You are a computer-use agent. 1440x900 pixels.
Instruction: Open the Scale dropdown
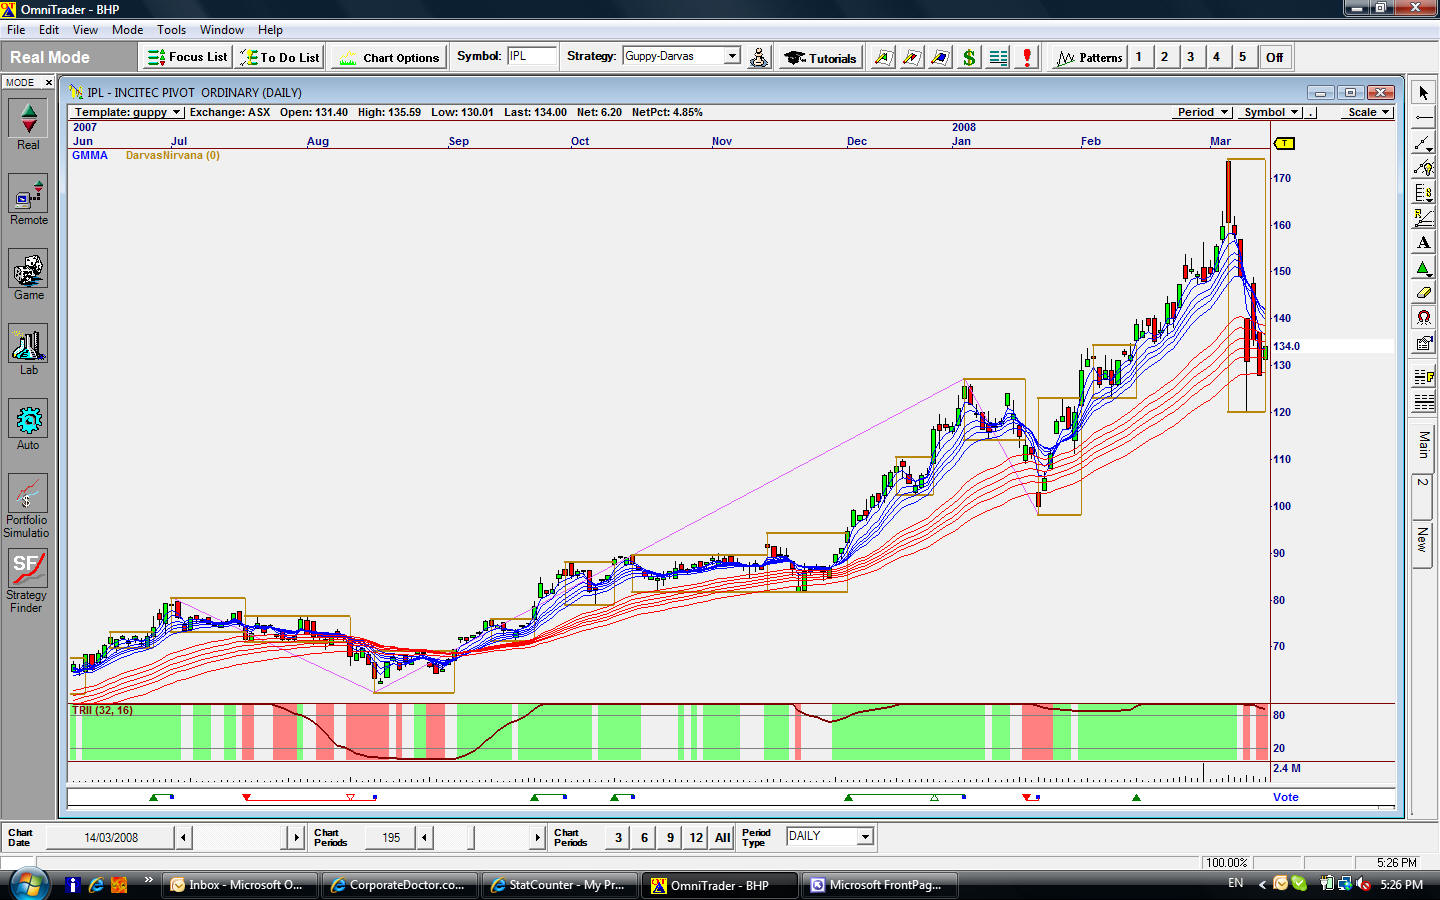tap(1368, 112)
